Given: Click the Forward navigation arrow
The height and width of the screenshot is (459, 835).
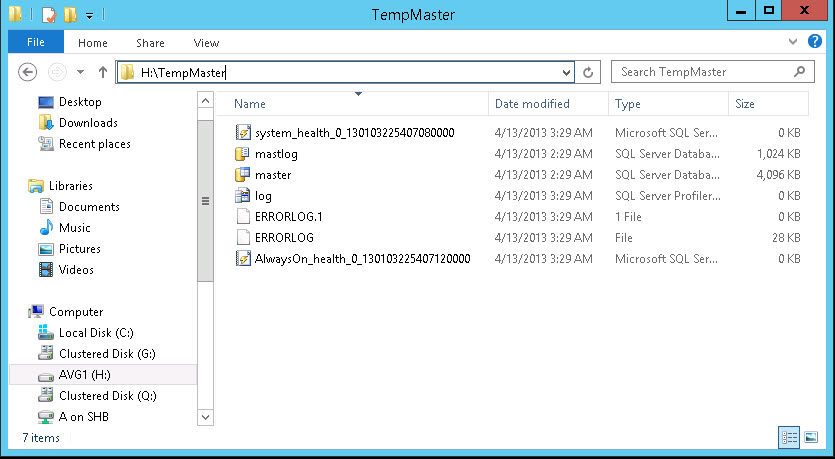Looking at the screenshot, I should coord(58,72).
